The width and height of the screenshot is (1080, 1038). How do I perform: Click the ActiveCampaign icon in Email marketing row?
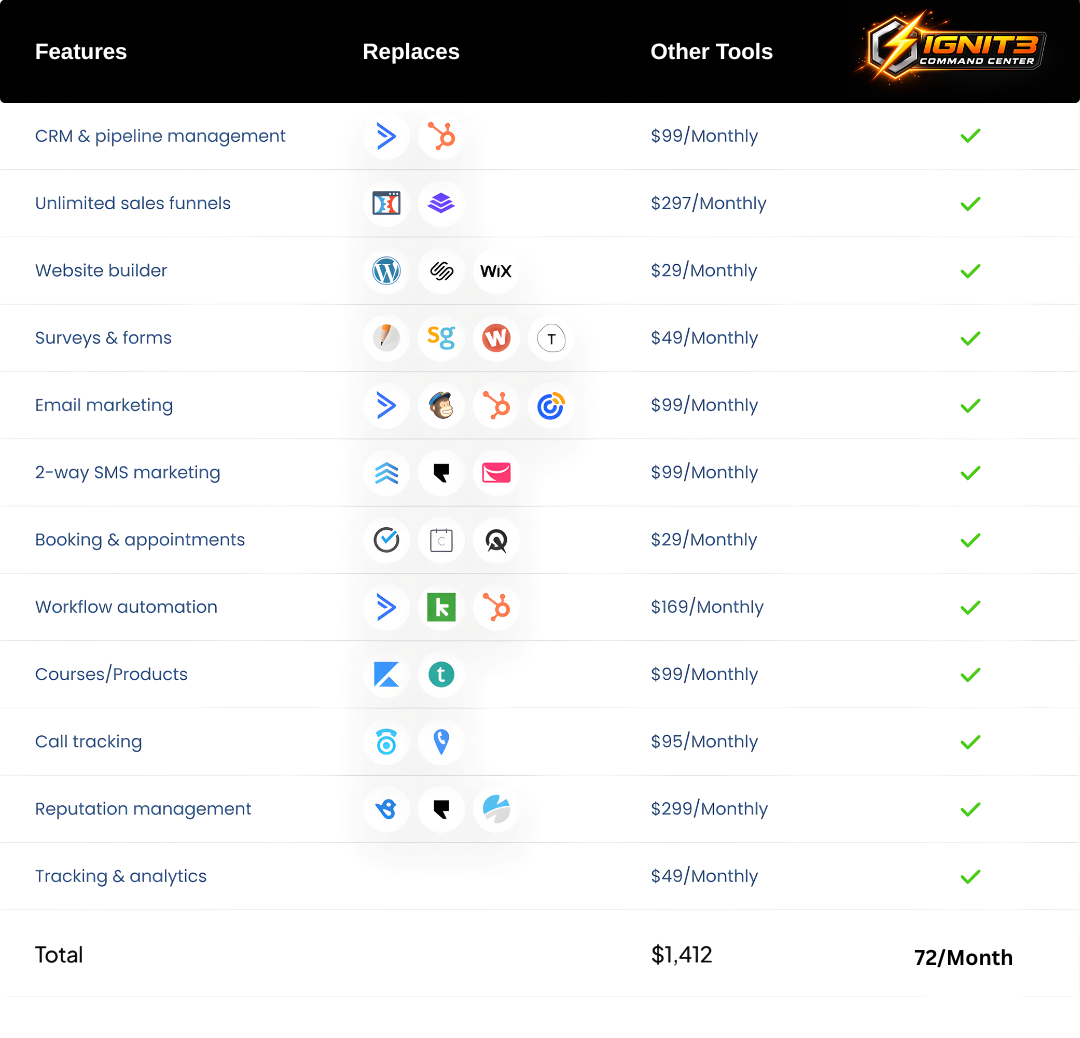coord(386,406)
